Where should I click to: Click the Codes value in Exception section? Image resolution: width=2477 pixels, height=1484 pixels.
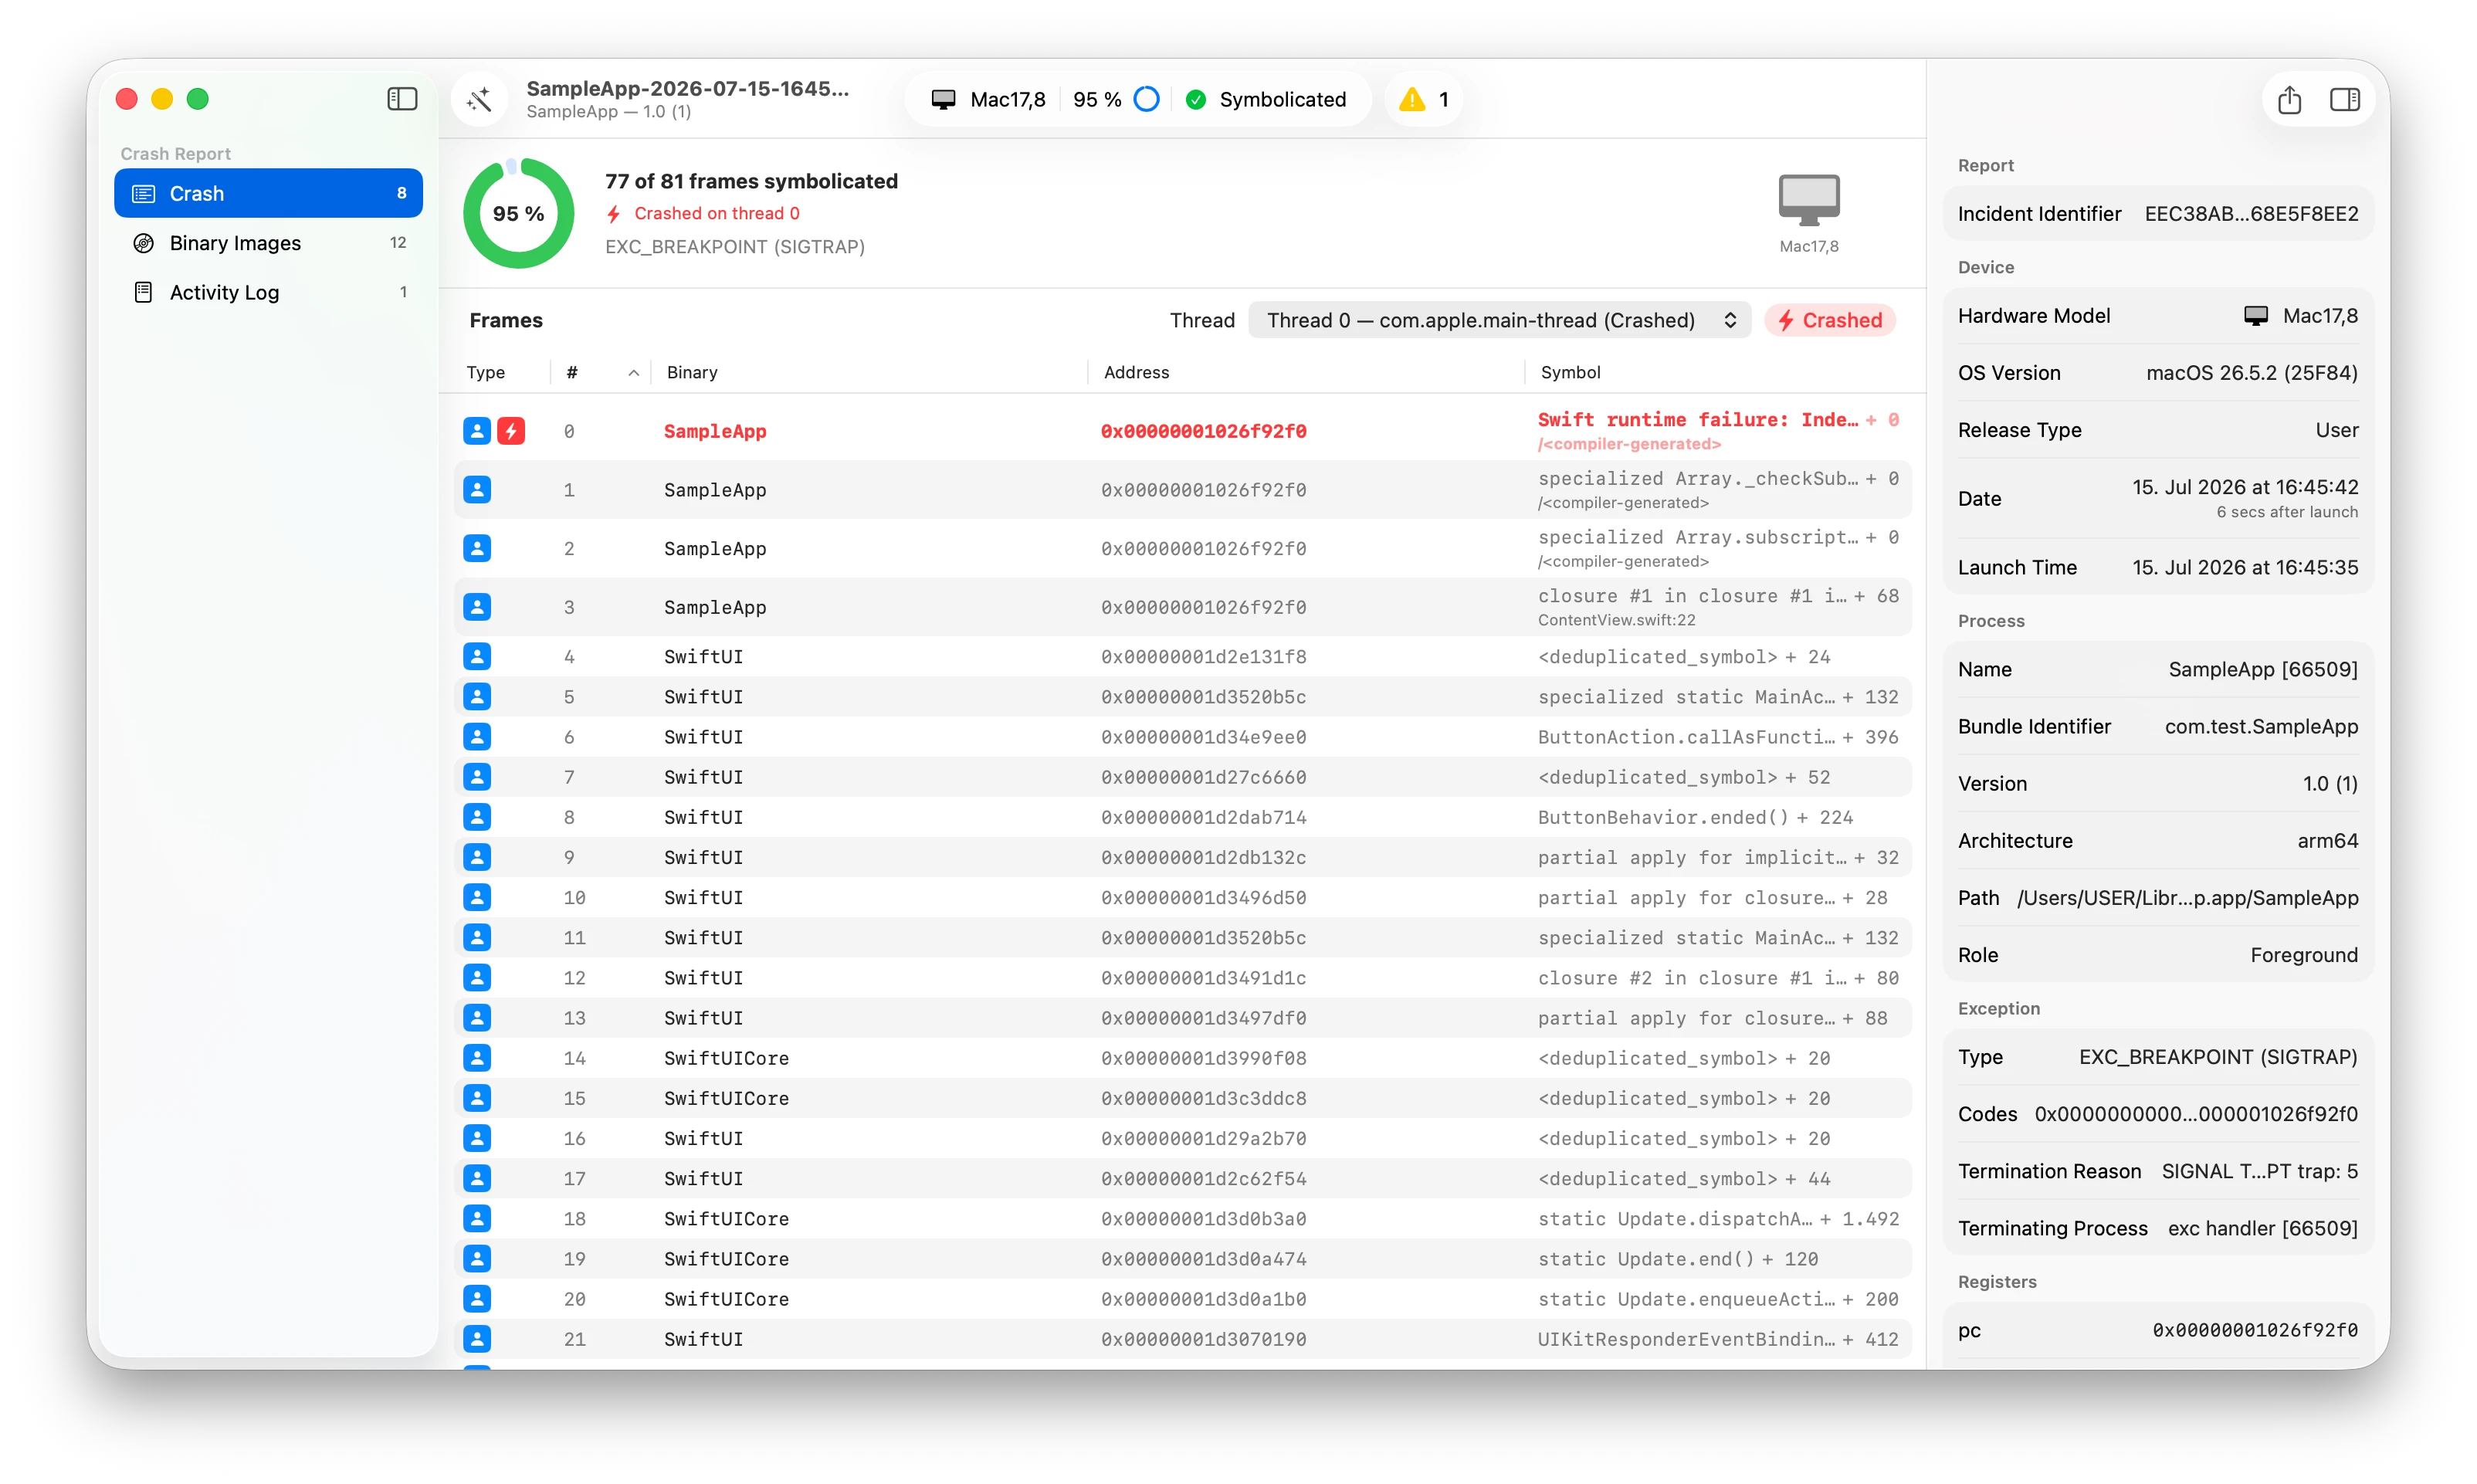[2196, 1114]
